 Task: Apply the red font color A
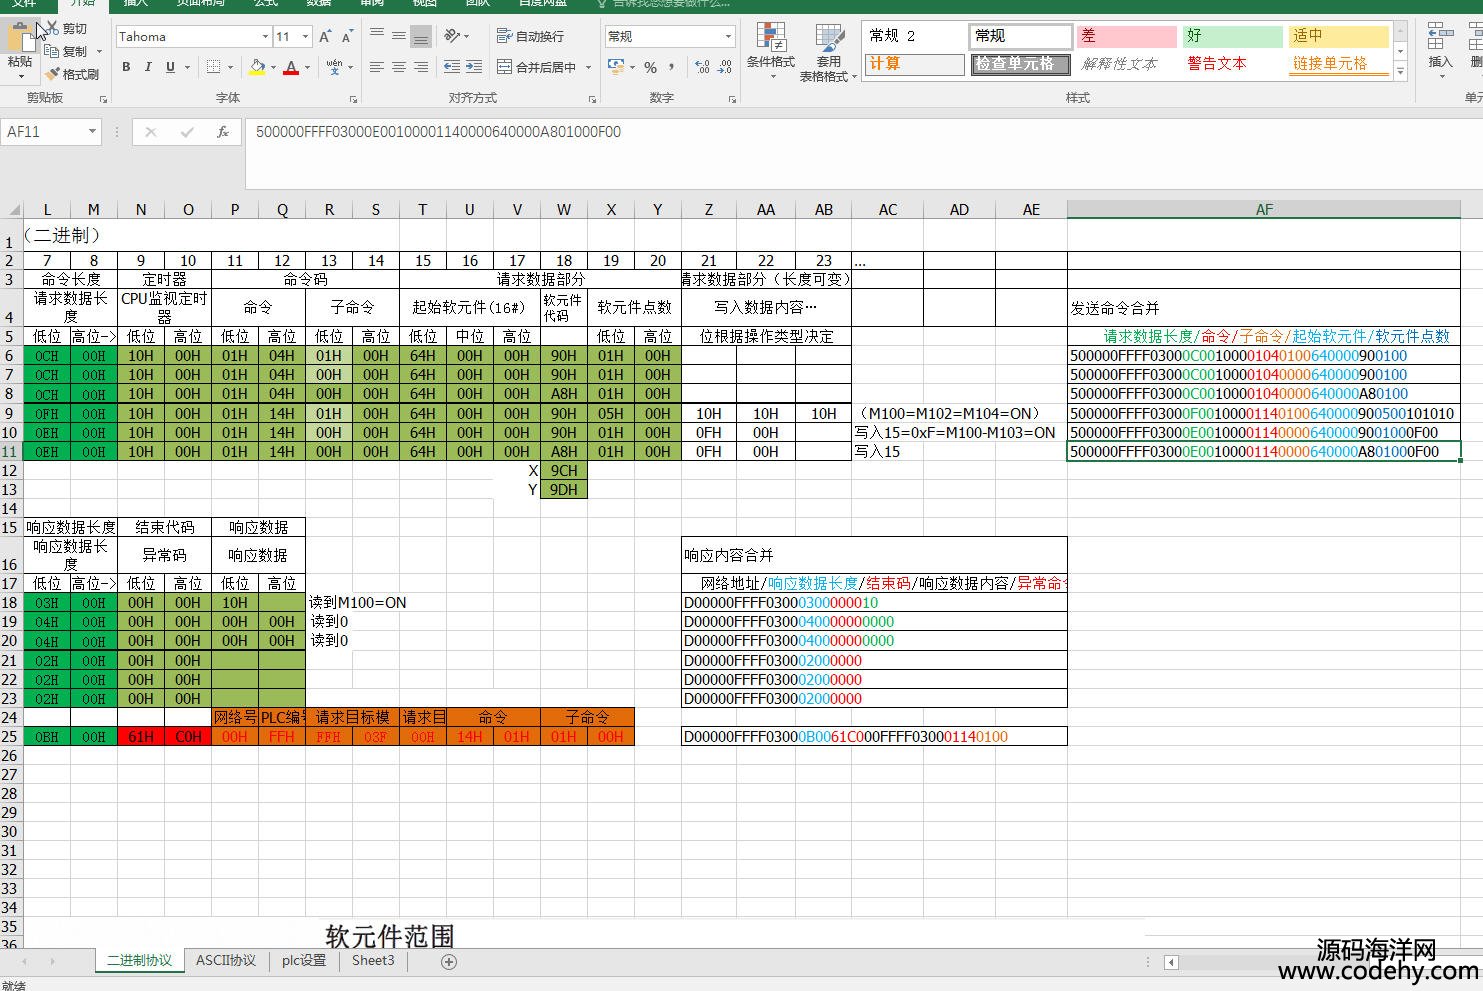(291, 67)
